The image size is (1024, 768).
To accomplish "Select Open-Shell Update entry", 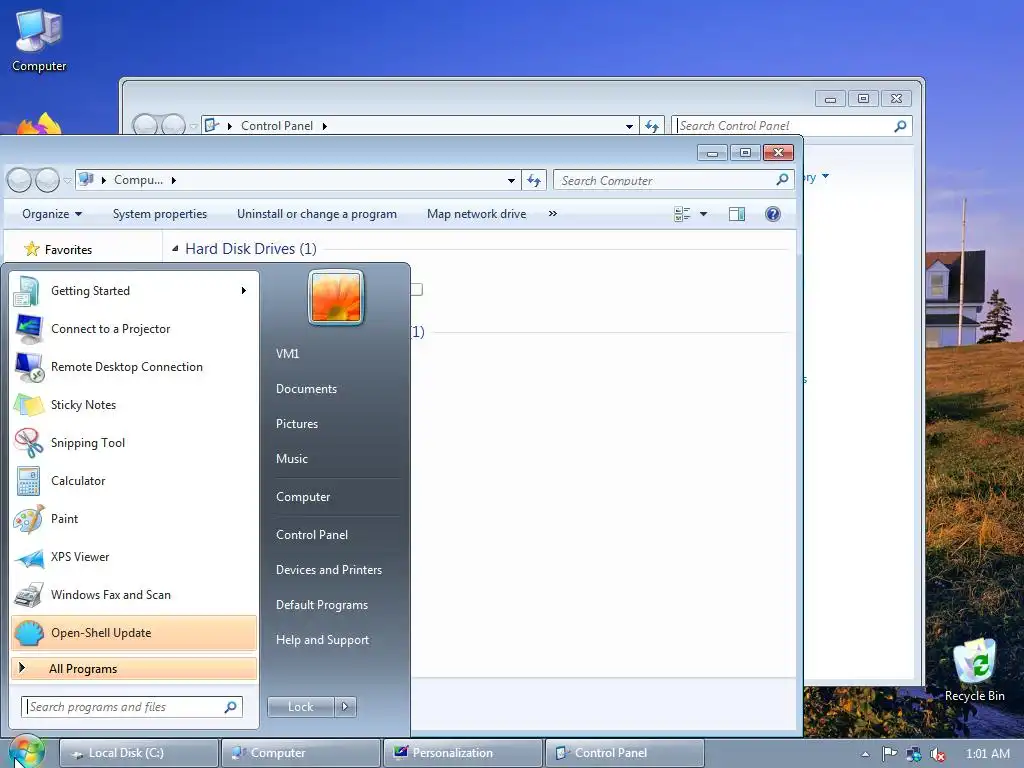I will click(x=134, y=633).
